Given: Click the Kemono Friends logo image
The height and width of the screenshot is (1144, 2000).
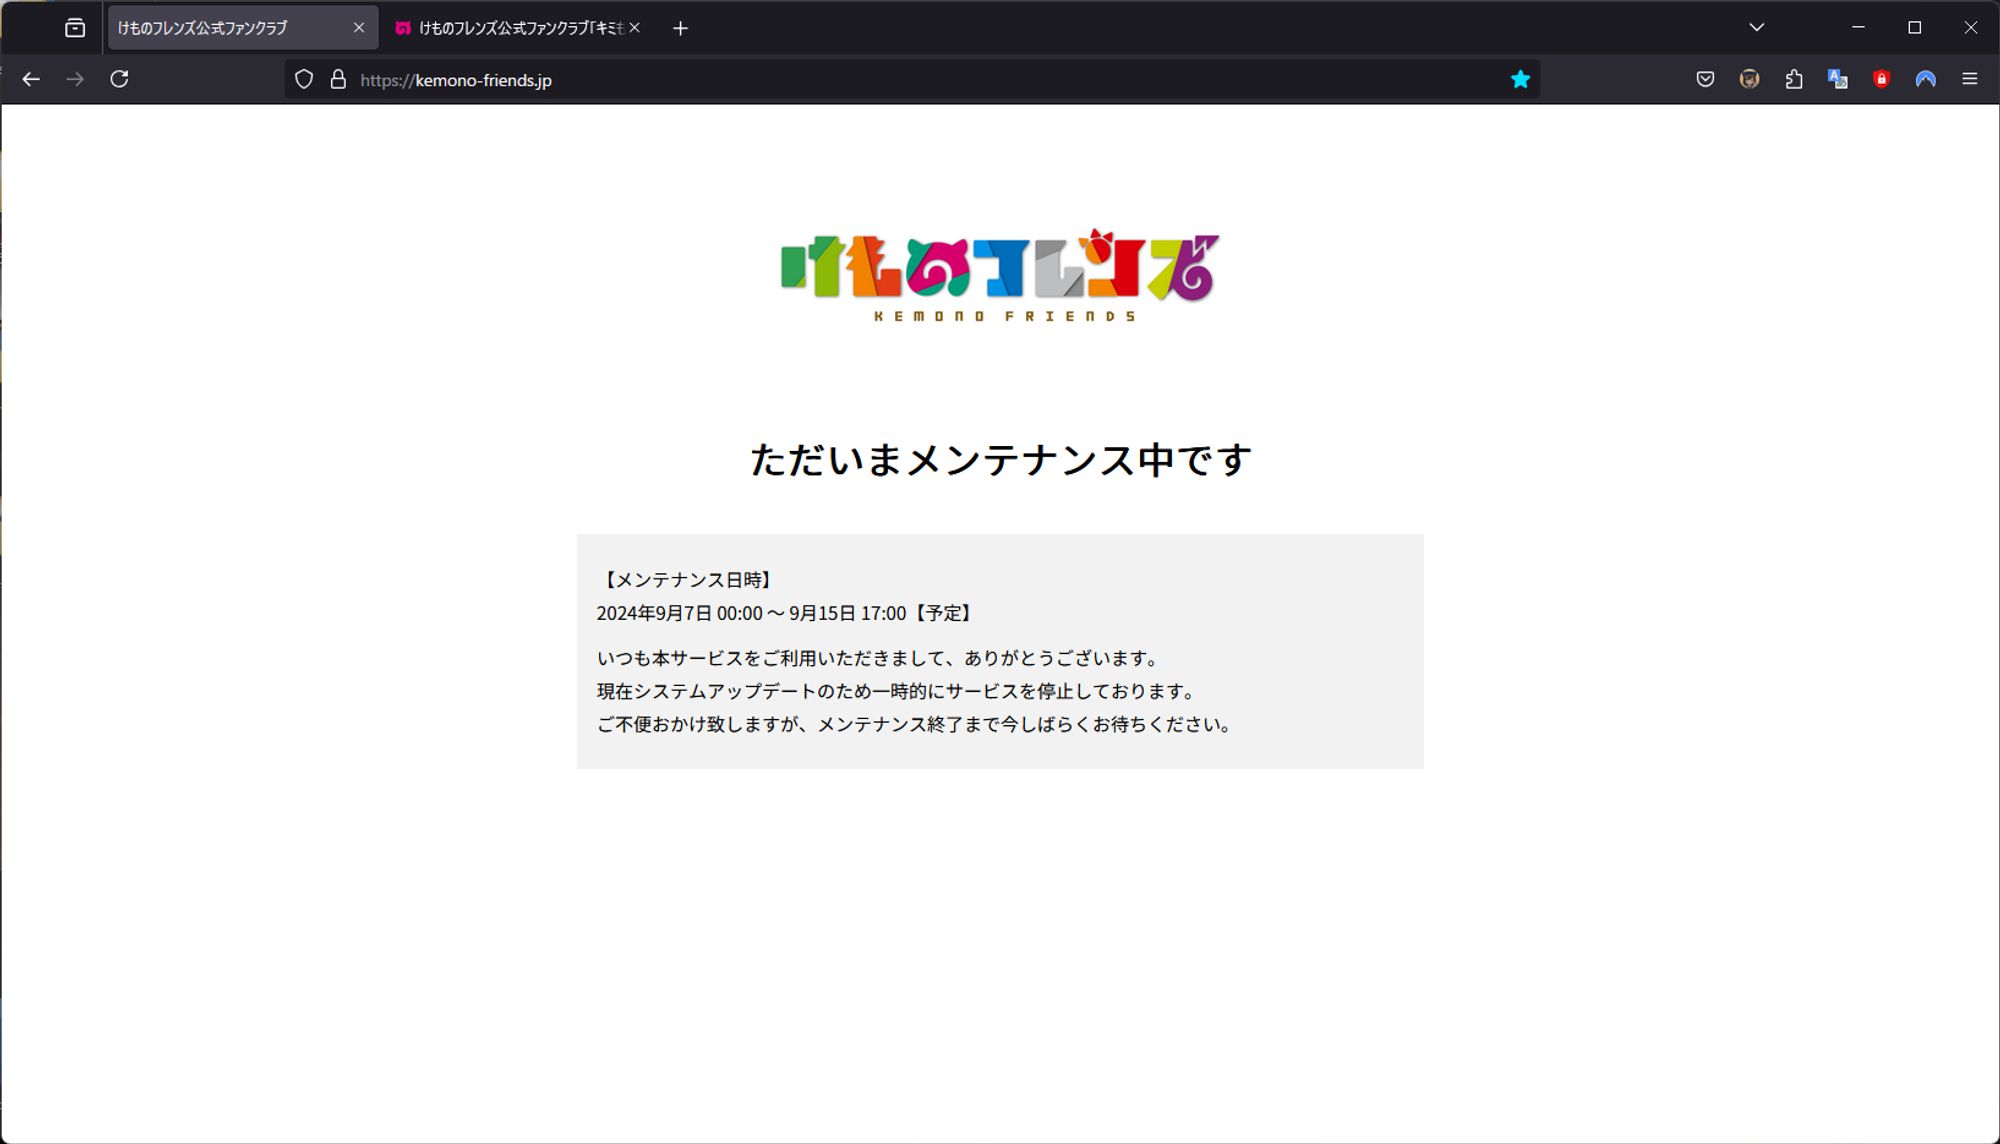Looking at the screenshot, I should (1000, 275).
